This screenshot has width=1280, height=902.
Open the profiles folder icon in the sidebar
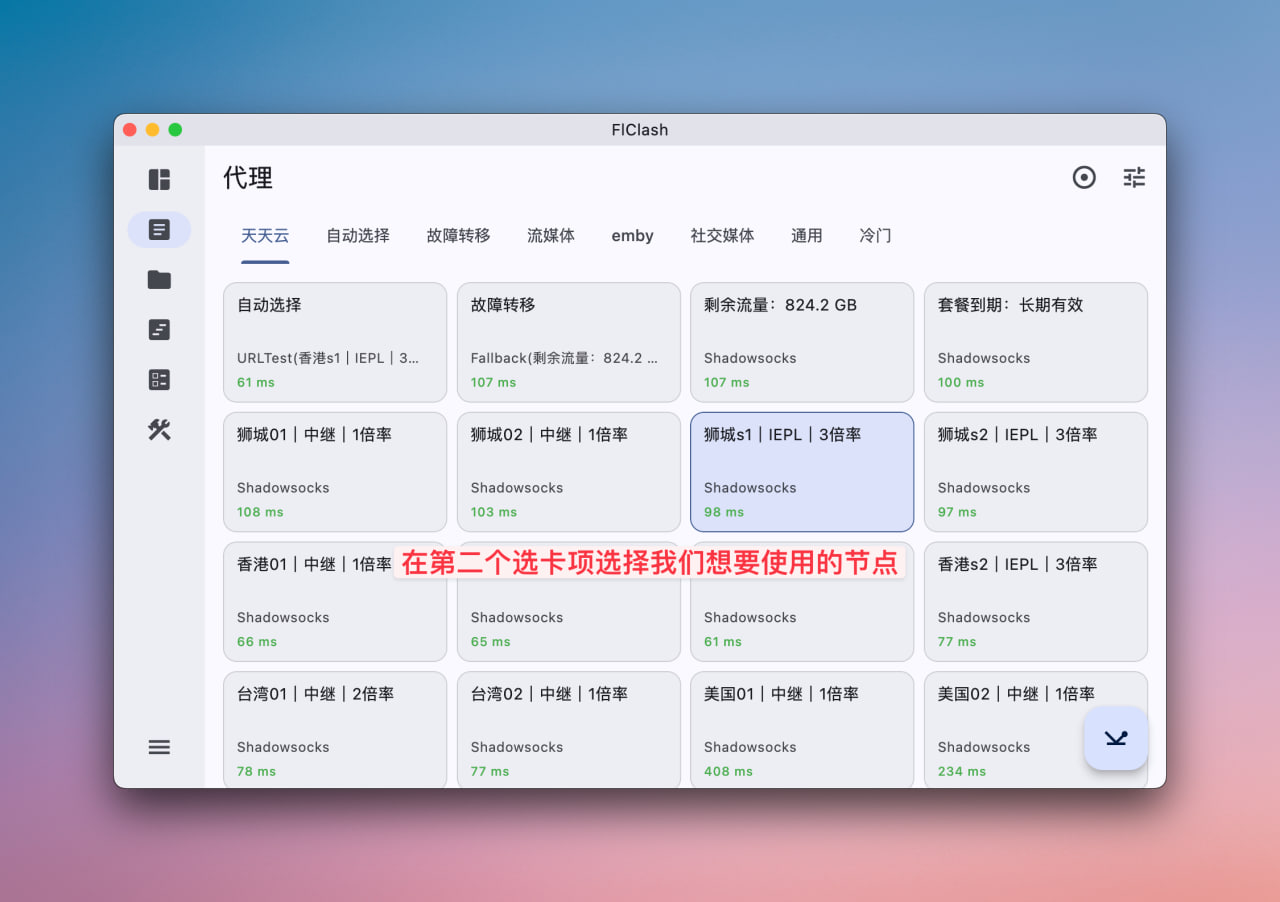(x=159, y=280)
